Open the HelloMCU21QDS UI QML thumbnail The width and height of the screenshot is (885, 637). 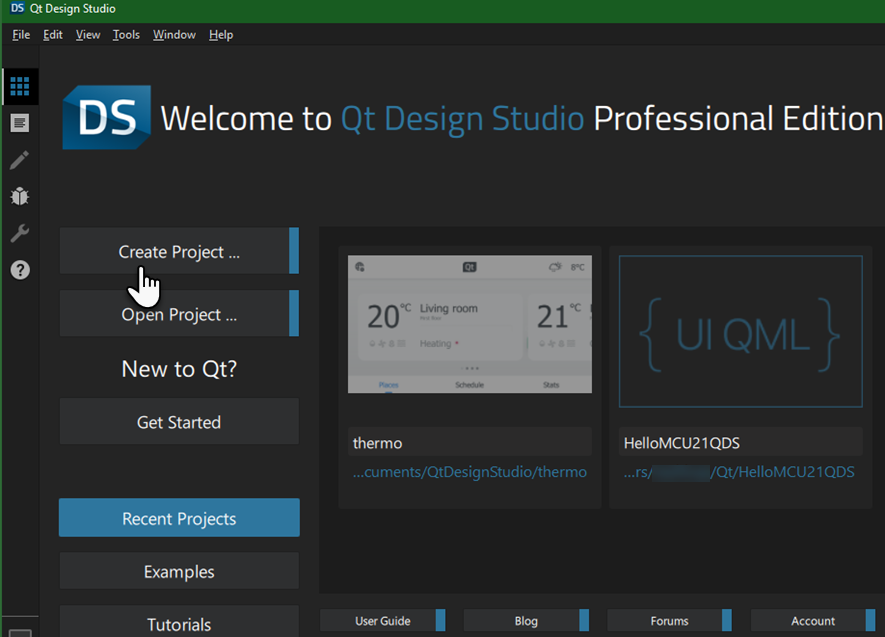pyautogui.click(x=740, y=332)
